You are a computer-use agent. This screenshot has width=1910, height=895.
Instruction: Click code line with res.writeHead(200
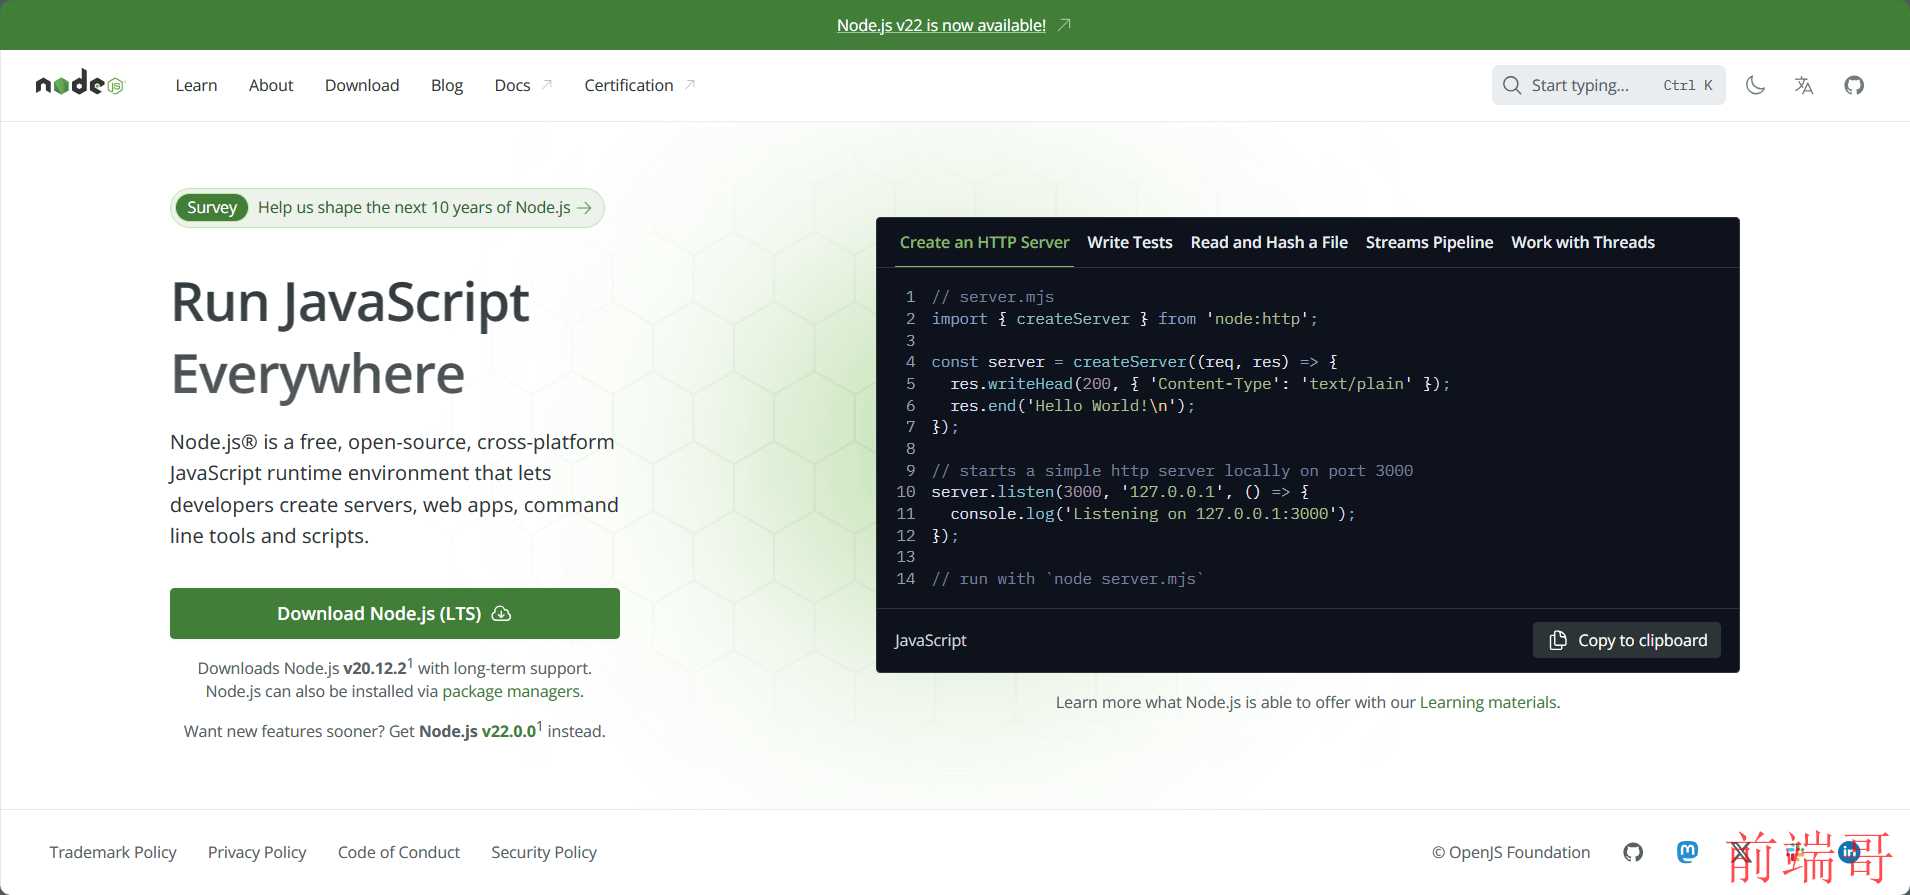click(1200, 384)
